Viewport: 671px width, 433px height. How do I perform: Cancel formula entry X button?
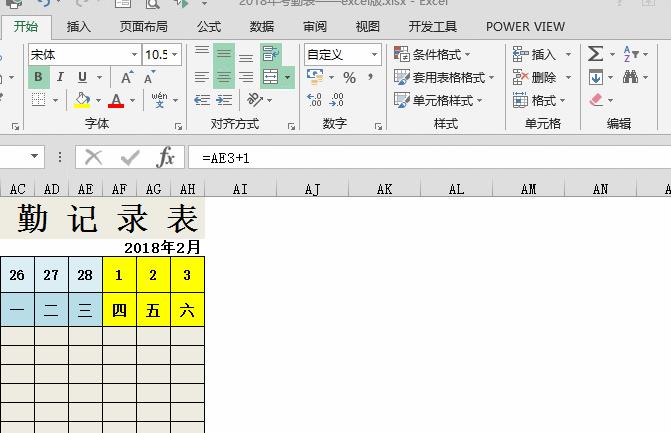pos(93,157)
